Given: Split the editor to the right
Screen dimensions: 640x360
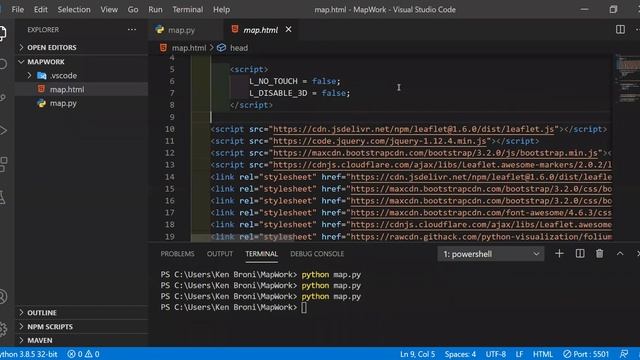Looking at the screenshot, I should pos(620,29).
